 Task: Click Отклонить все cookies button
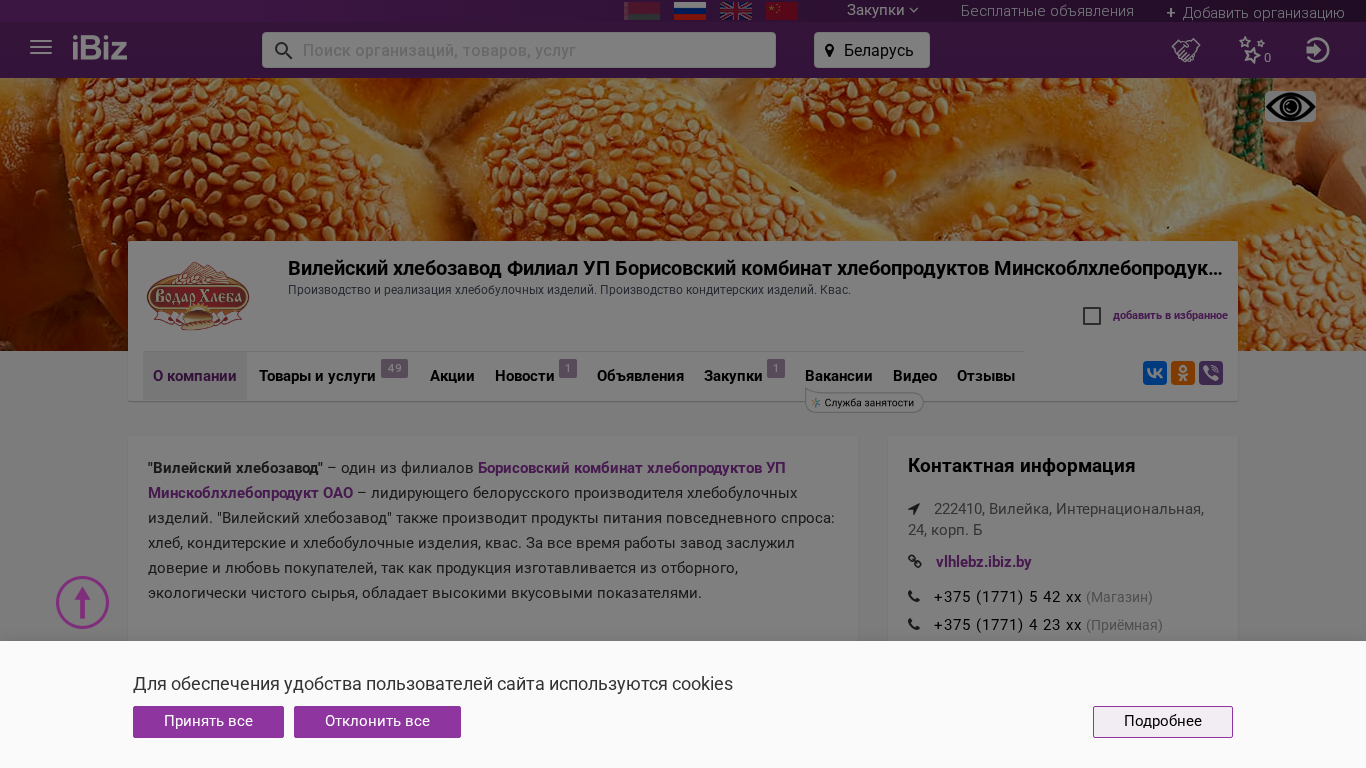coord(377,722)
